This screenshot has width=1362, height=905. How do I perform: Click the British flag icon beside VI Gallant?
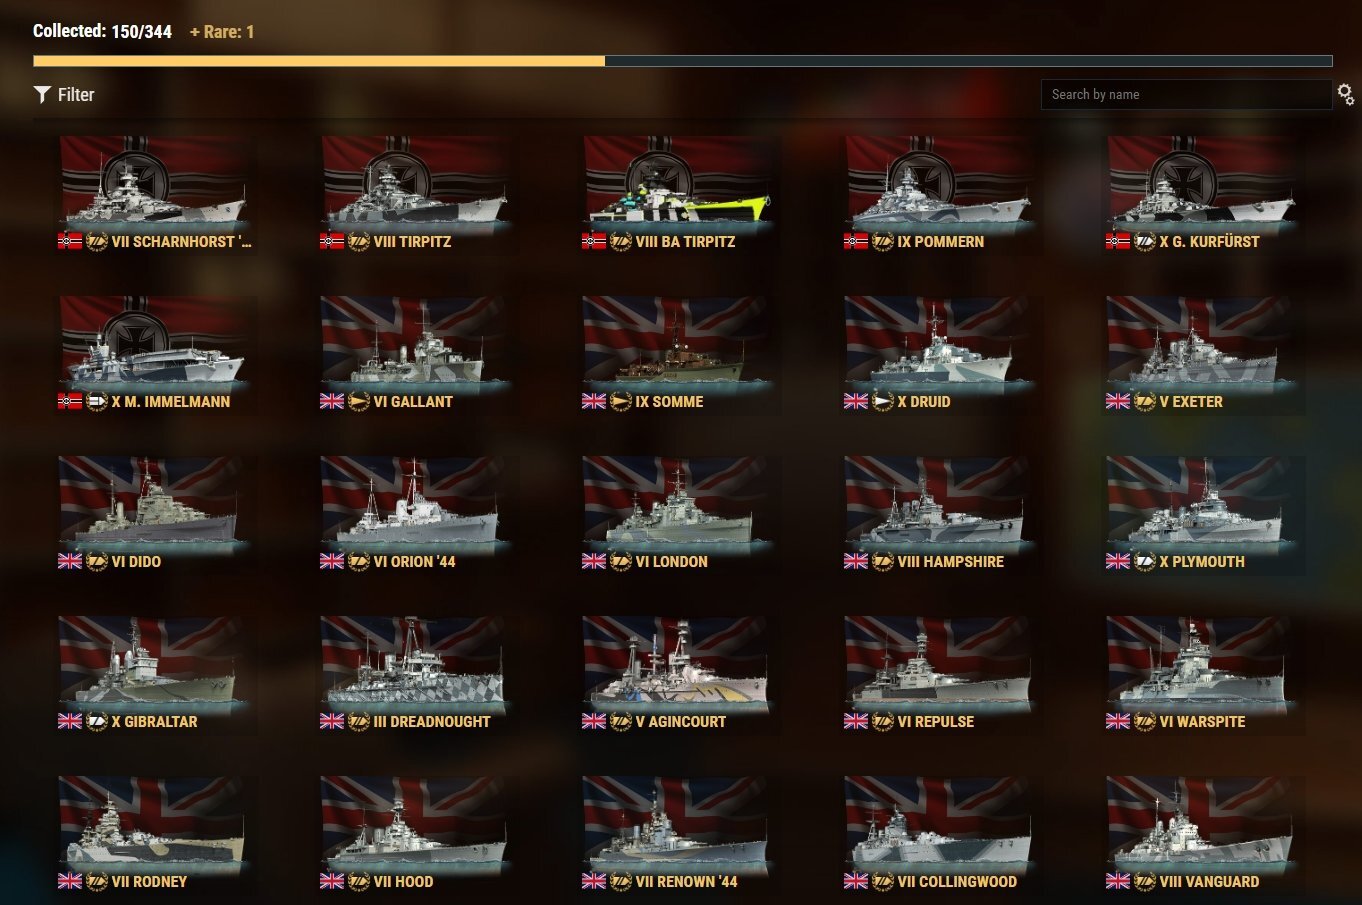click(332, 401)
